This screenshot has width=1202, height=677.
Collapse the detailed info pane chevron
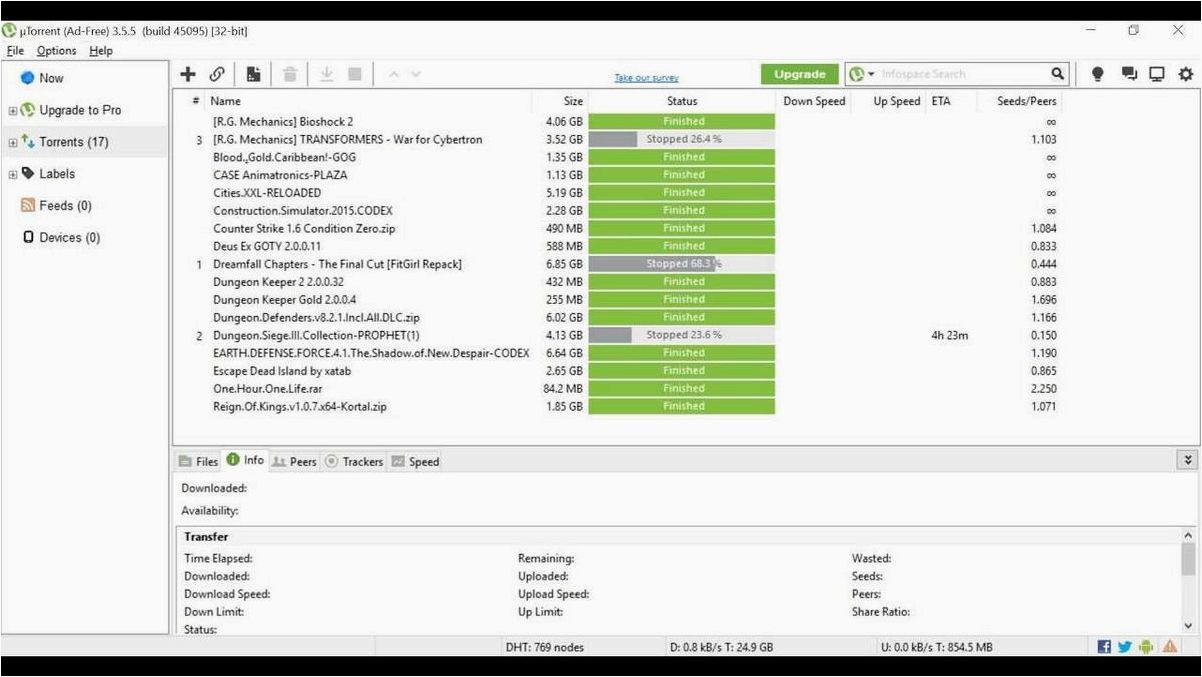(1188, 460)
